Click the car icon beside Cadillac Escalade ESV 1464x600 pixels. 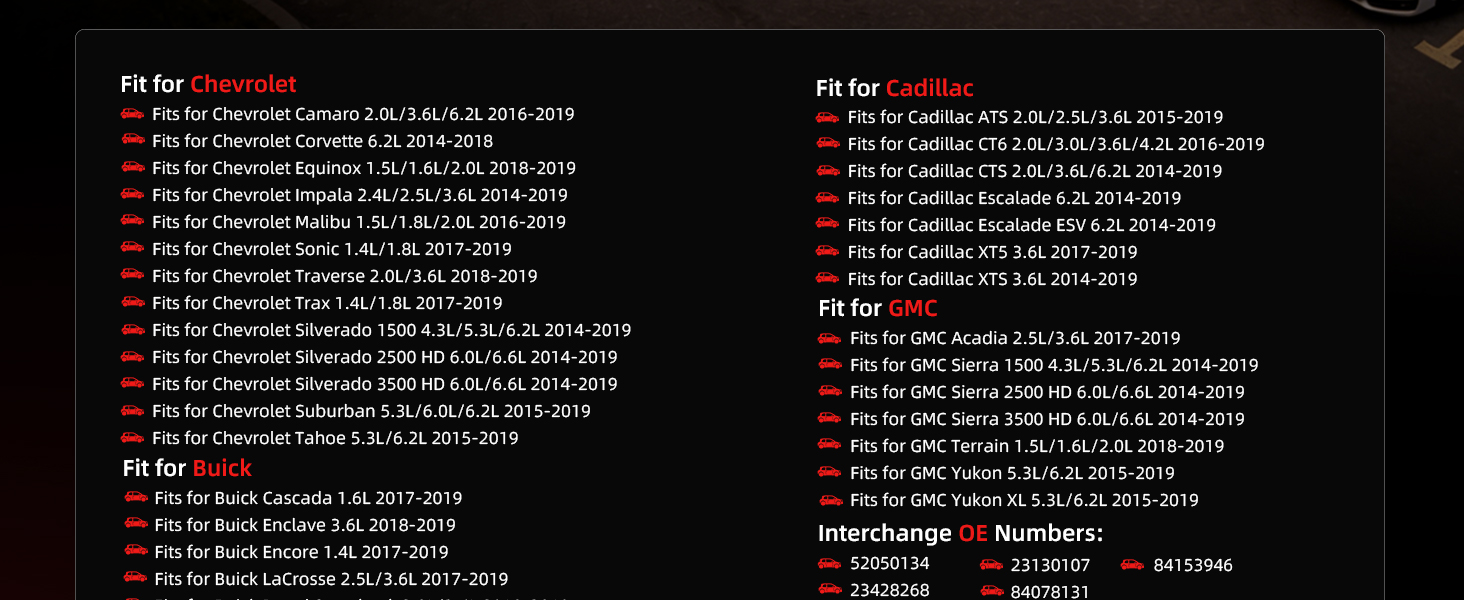tap(827, 225)
